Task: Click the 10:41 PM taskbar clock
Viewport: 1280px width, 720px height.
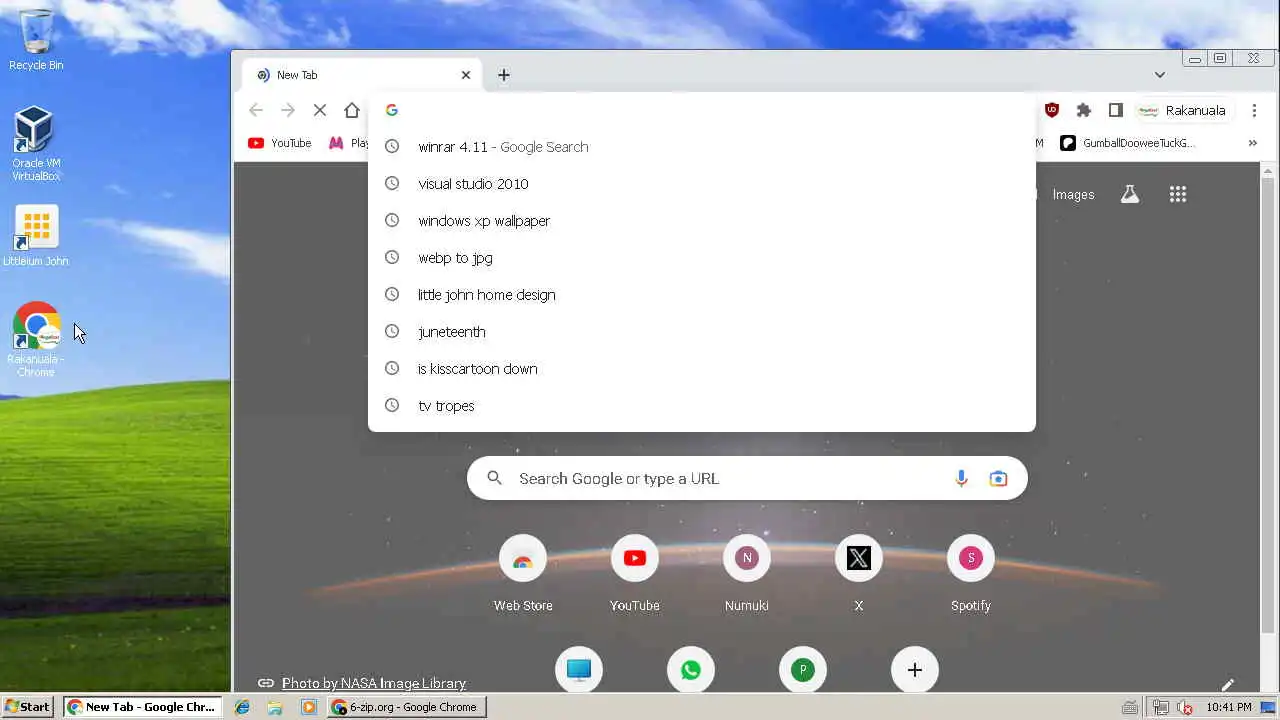Action: click(1229, 707)
